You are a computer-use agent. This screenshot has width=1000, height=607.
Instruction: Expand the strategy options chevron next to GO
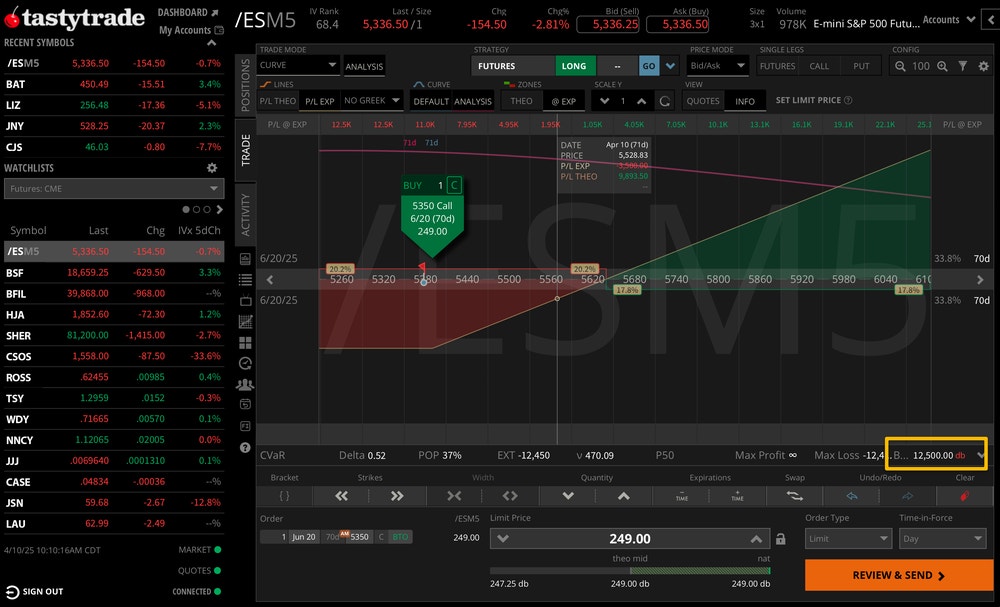tap(670, 66)
